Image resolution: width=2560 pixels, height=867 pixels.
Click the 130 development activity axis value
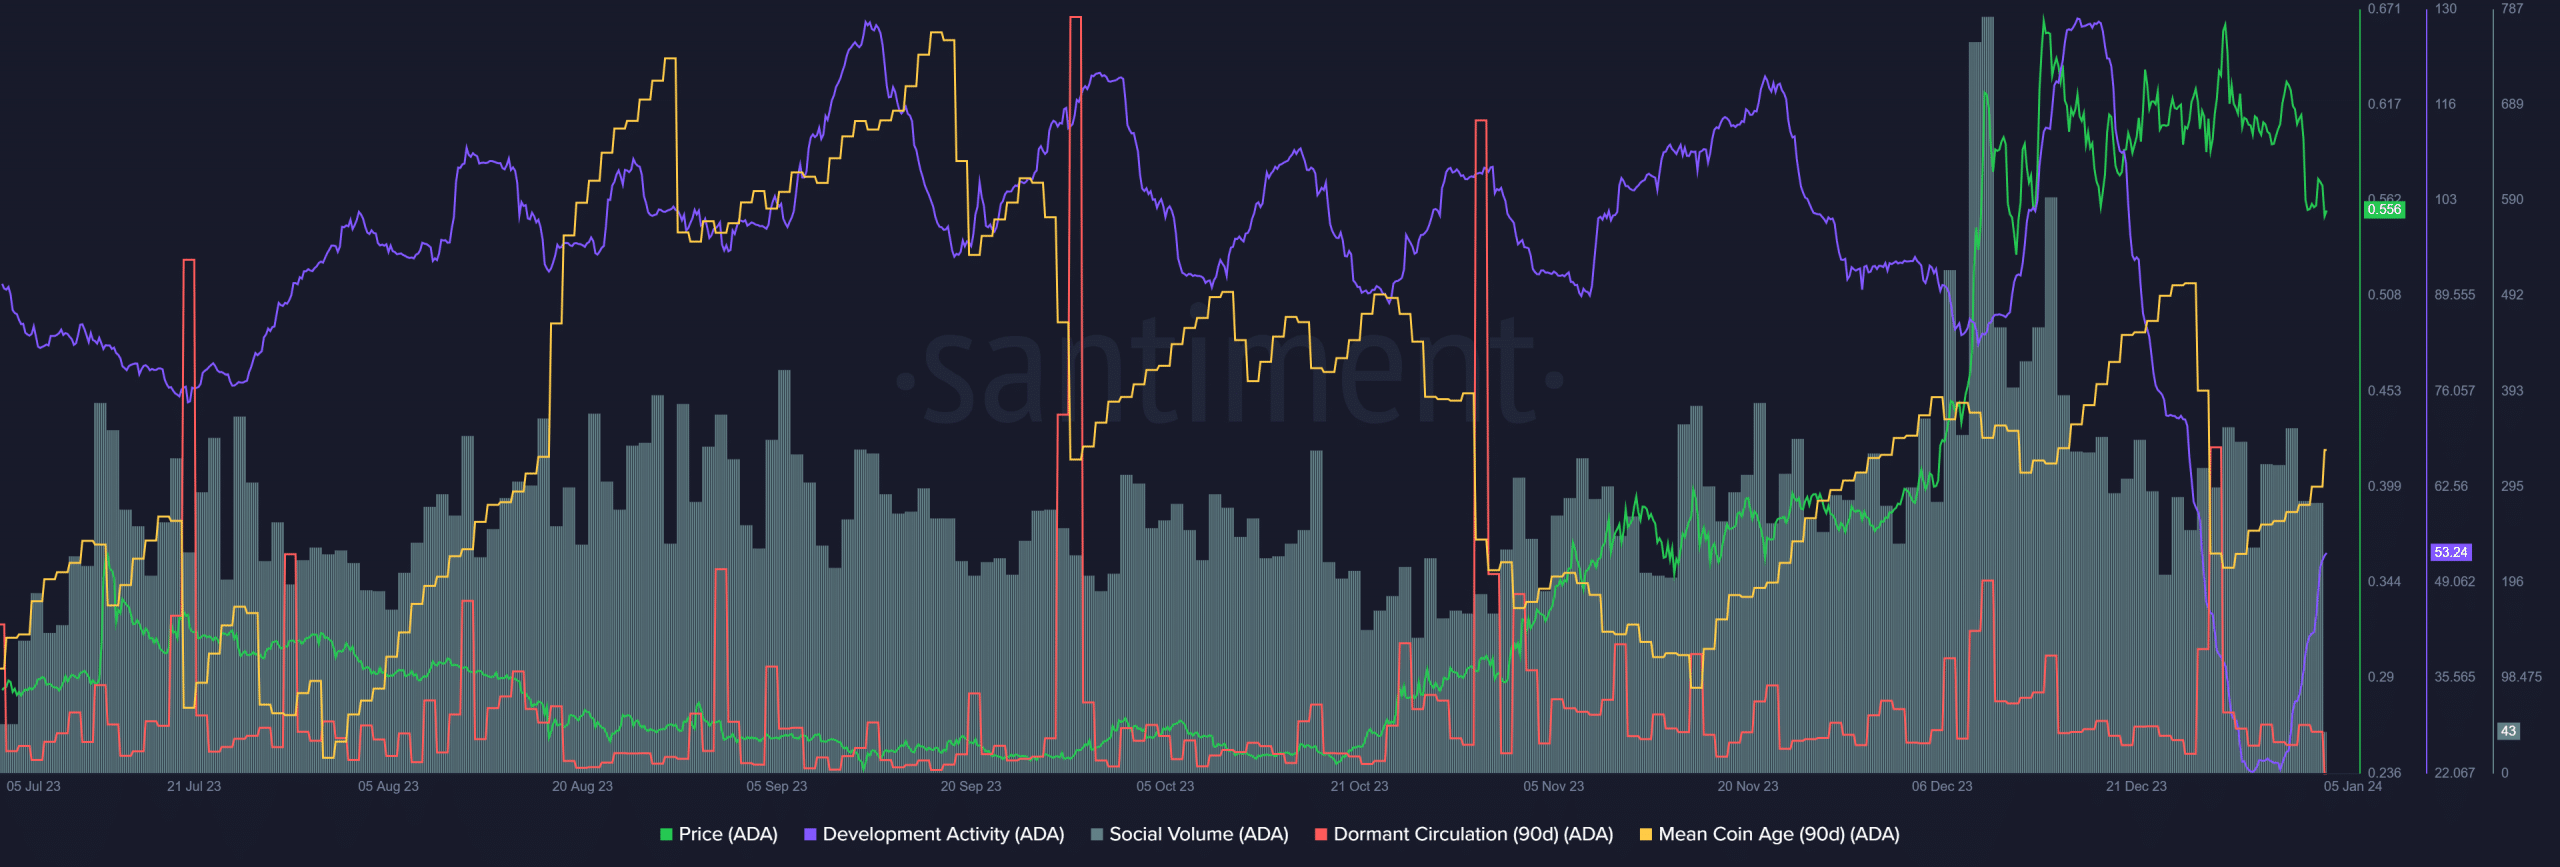coord(2445,8)
